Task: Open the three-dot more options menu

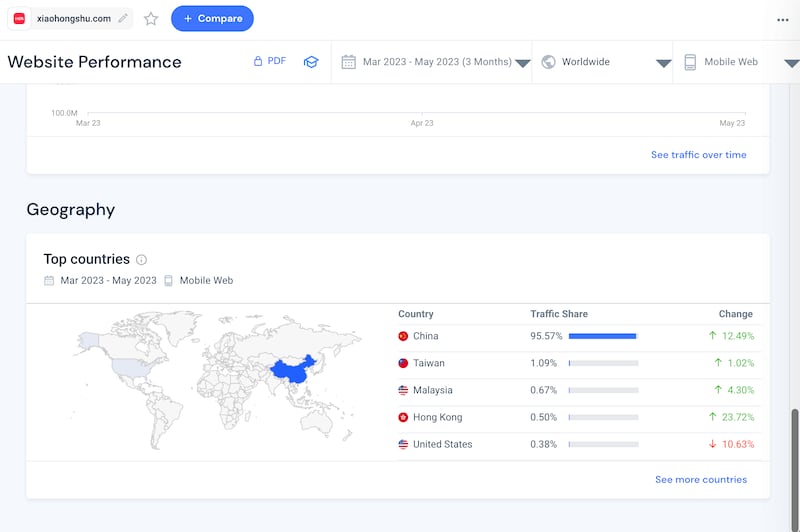Action: point(782,19)
